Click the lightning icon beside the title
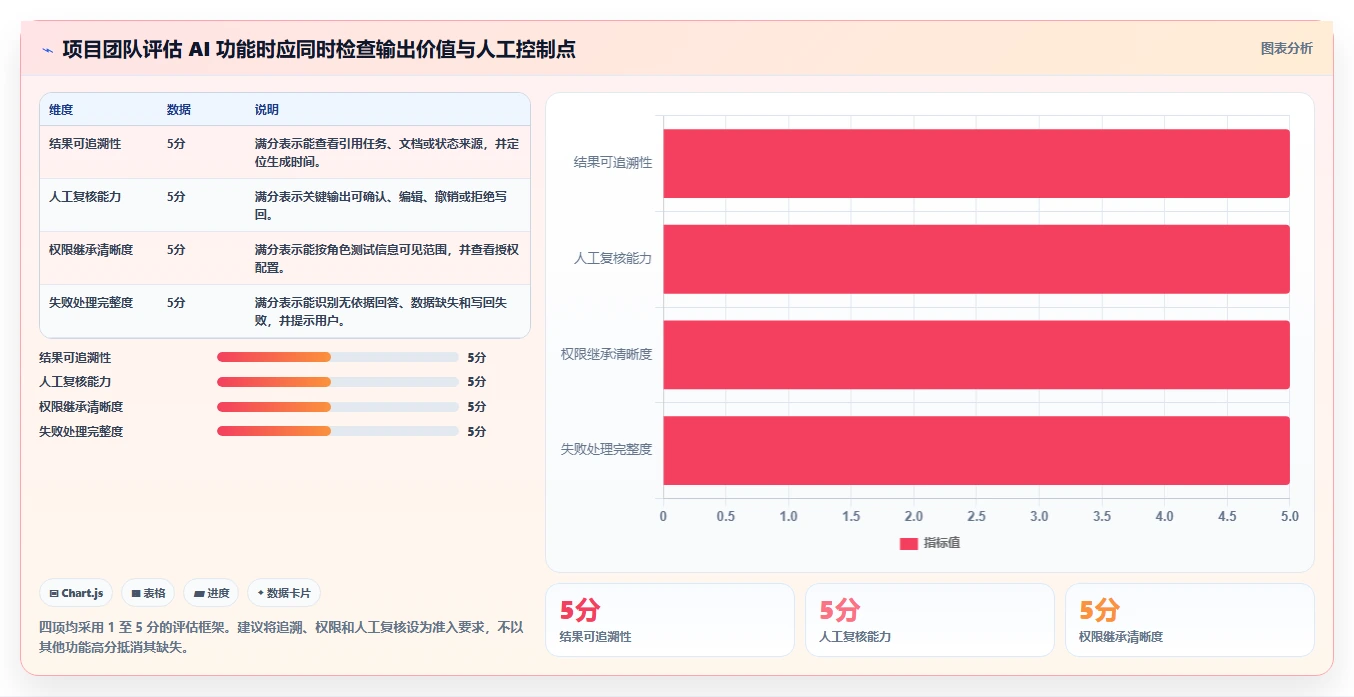 coord(47,50)
